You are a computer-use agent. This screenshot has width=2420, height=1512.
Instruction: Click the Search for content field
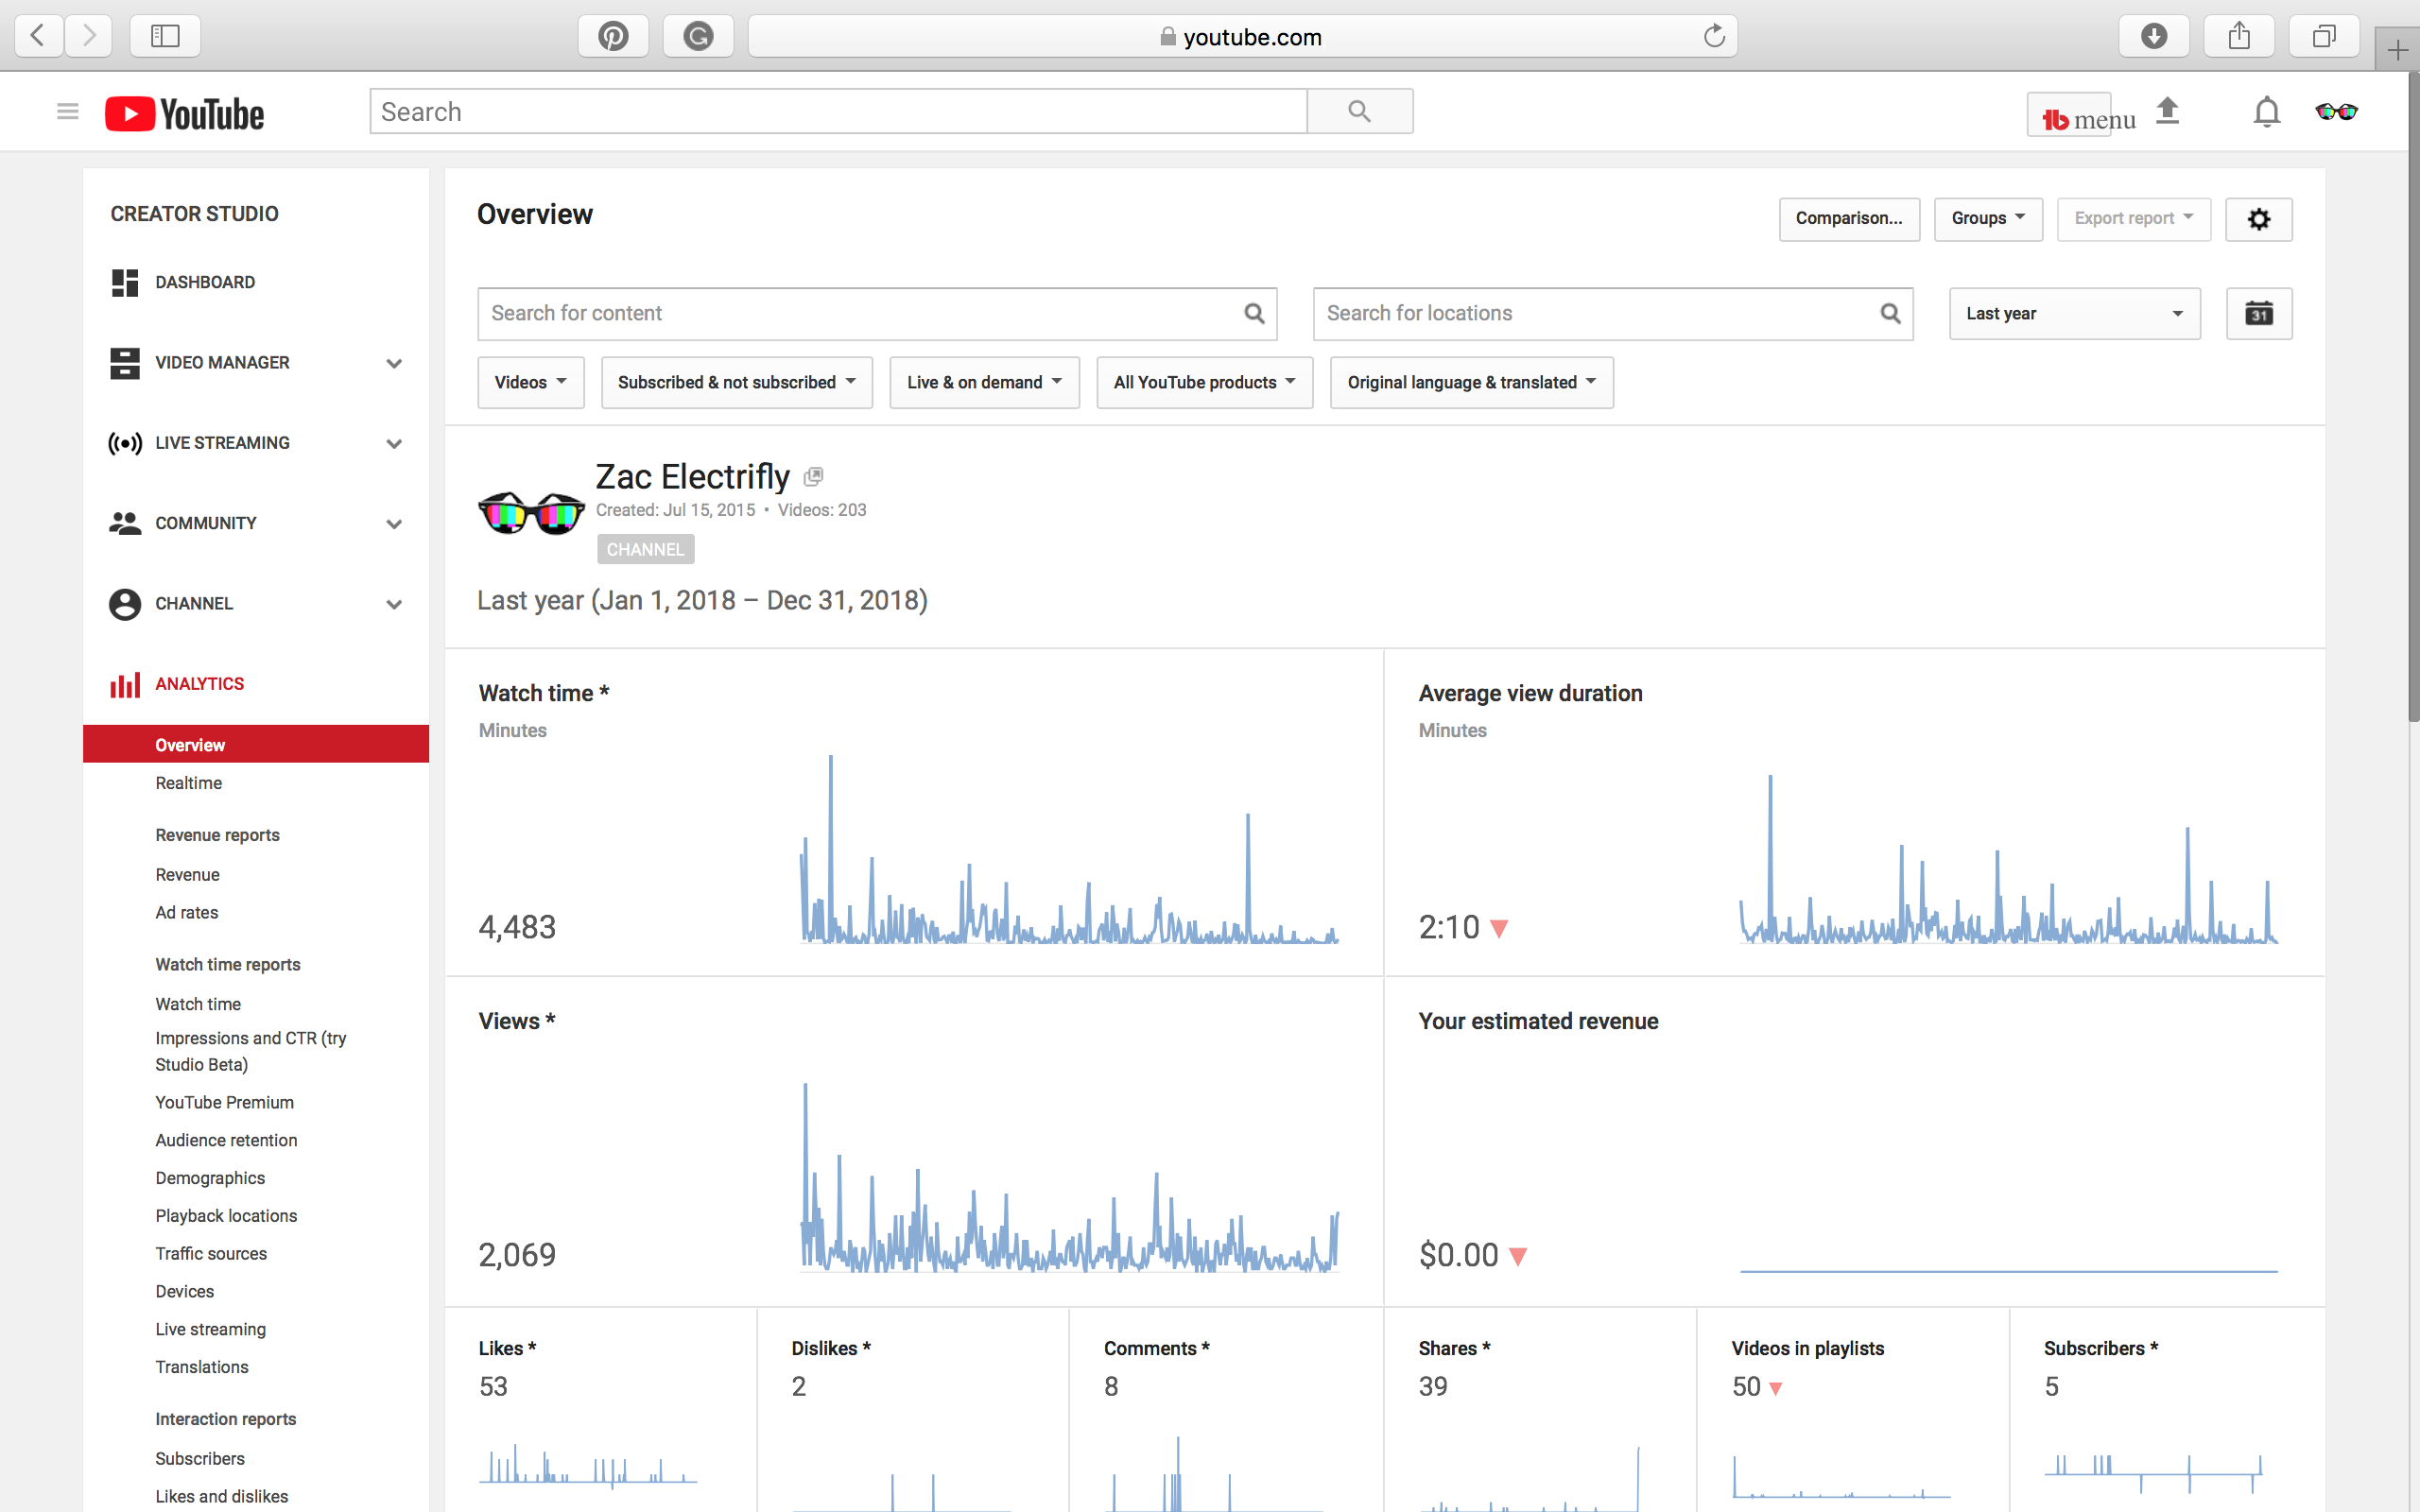tap(860, 314)
